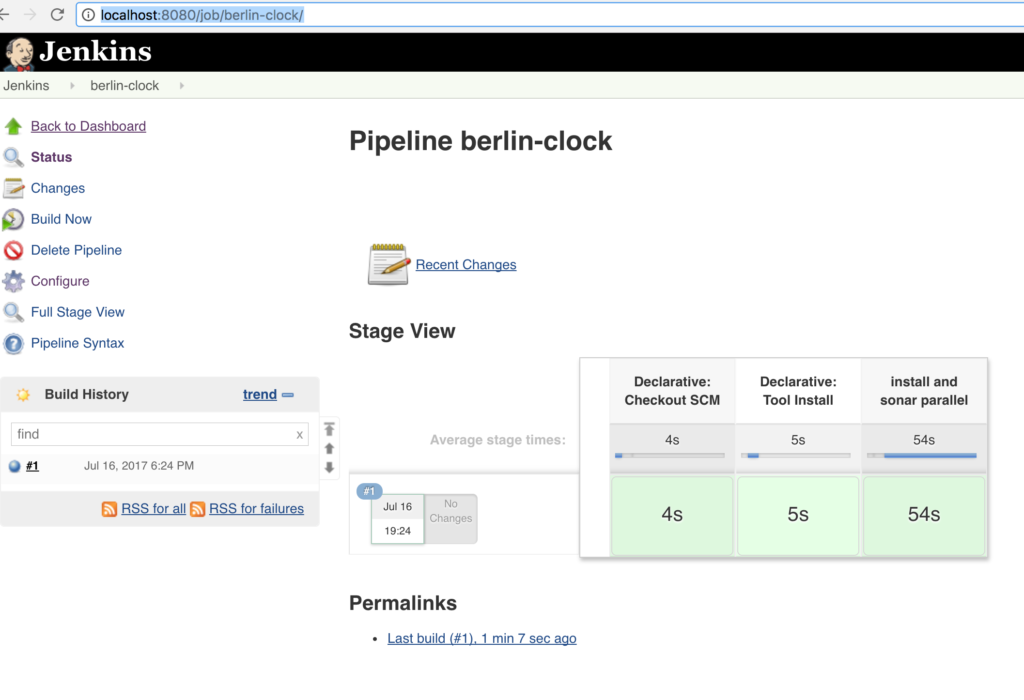Click the Build History sun weather icon
The height and width of the screenshot is (700, 1024).
24,394
